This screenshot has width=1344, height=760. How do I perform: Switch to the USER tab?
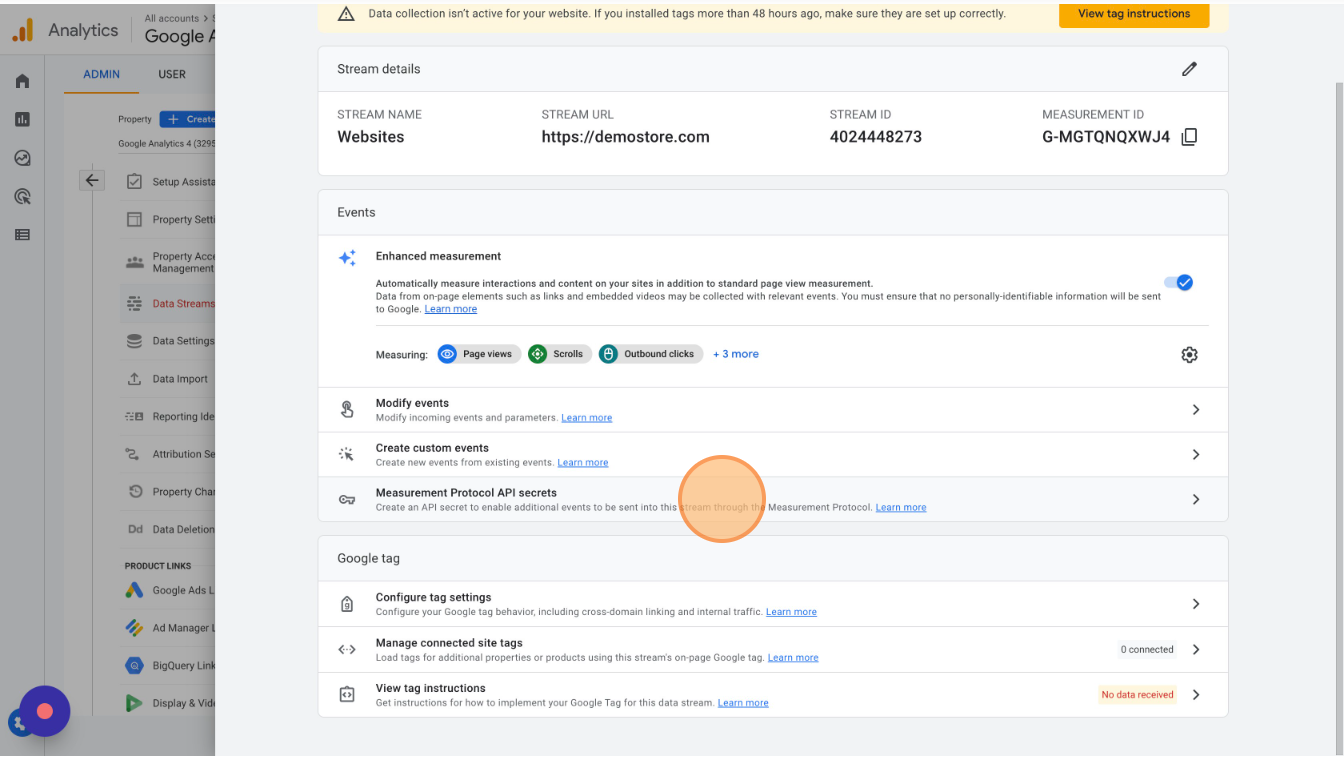pyautogui.click(x=172, y=74)
